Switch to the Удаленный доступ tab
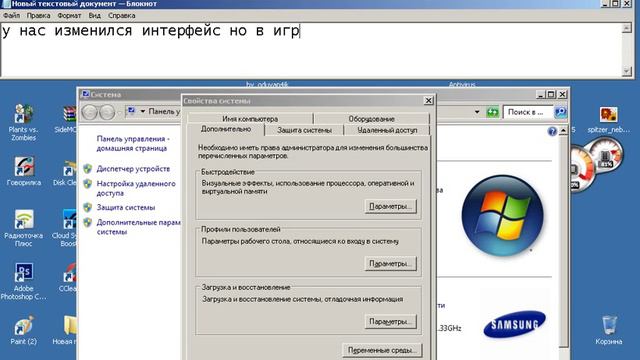 coord(387,130)
